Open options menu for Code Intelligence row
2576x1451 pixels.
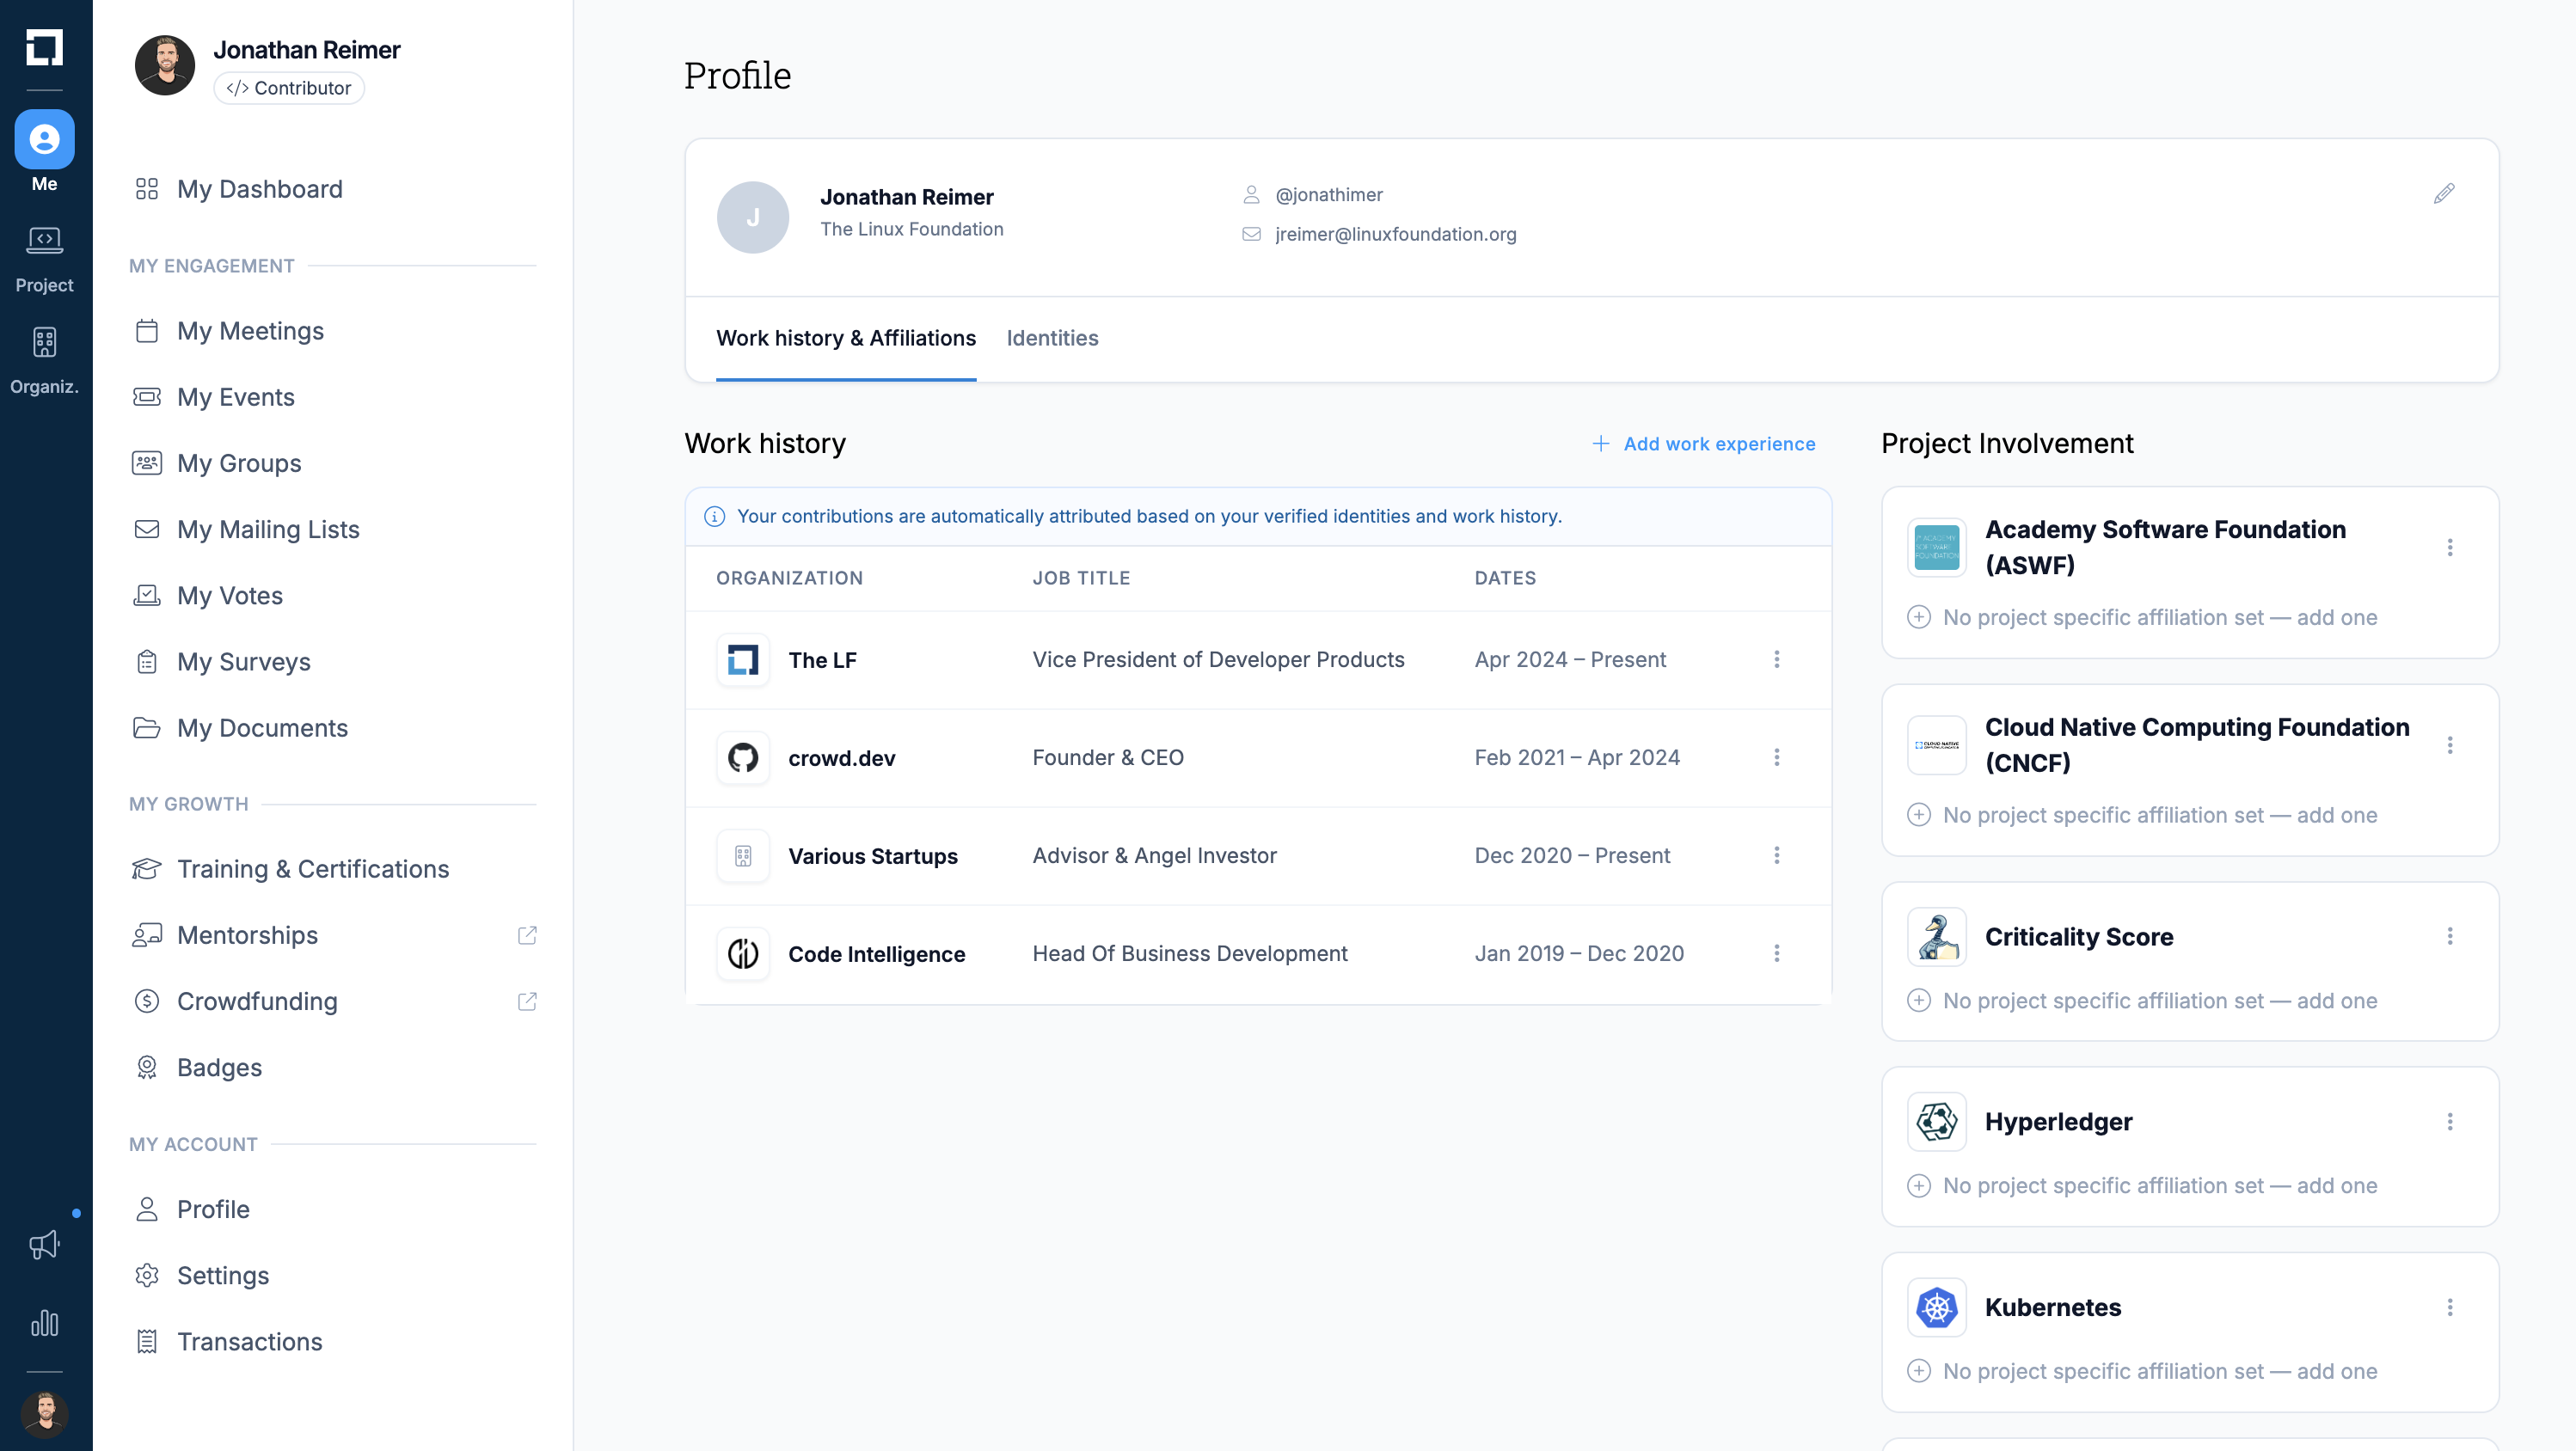coord(1776,953)
